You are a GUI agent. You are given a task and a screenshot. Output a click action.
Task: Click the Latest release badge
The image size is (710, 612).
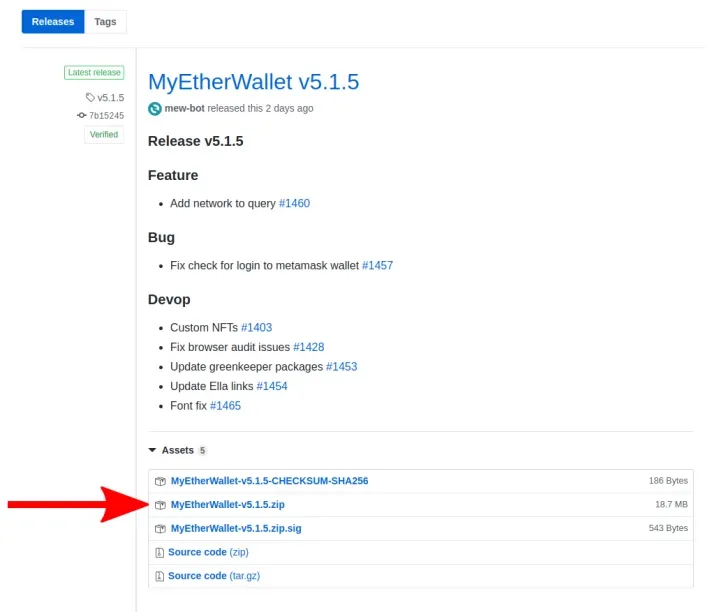point(94,72)
